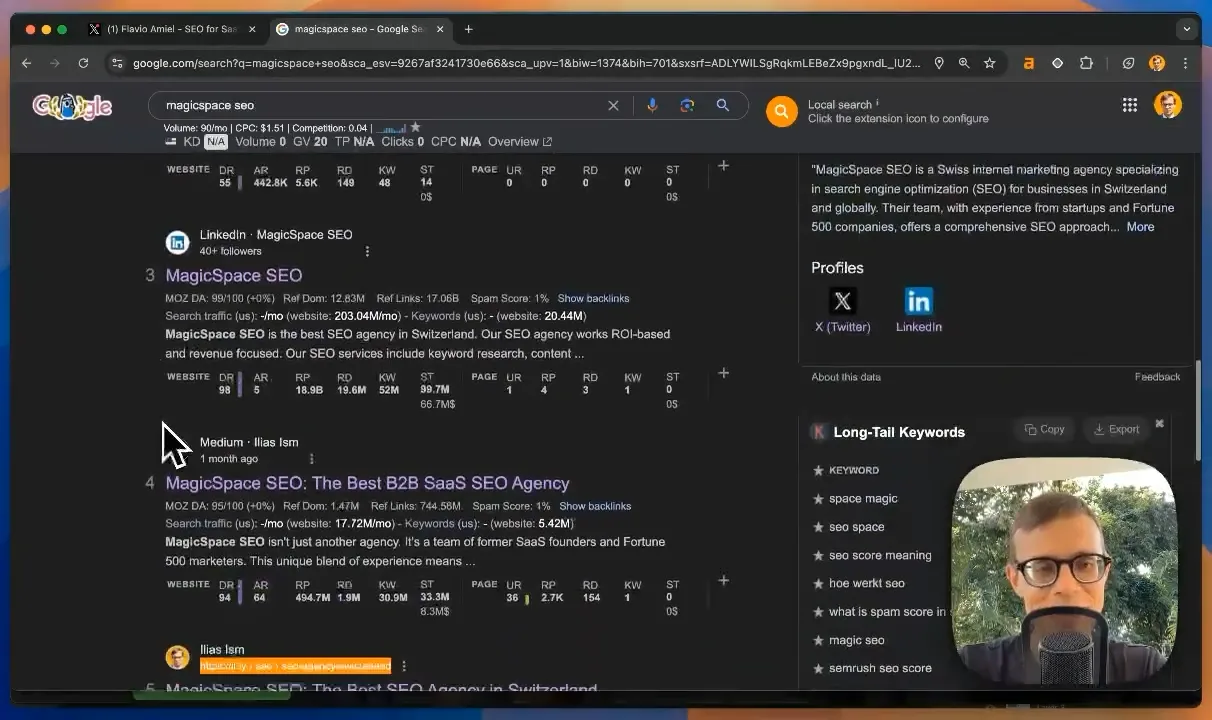Viewport: 1212px width, 720px height.
Task: Bookmark this page with the star icon
Action: [989, 63]
